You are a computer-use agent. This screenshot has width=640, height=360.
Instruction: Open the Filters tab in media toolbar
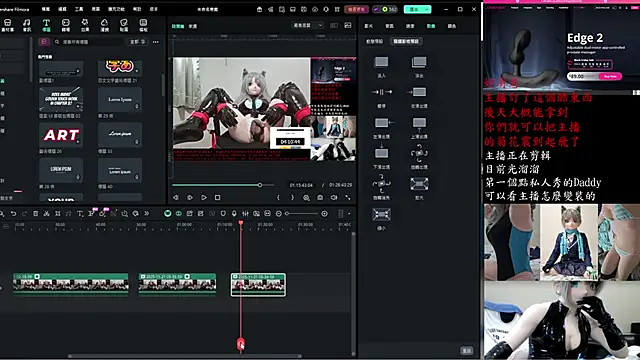pos(104,25)
